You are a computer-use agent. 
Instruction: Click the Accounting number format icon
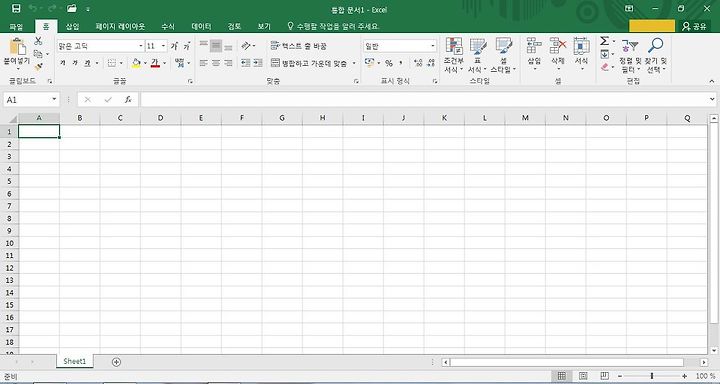[370, 62]
